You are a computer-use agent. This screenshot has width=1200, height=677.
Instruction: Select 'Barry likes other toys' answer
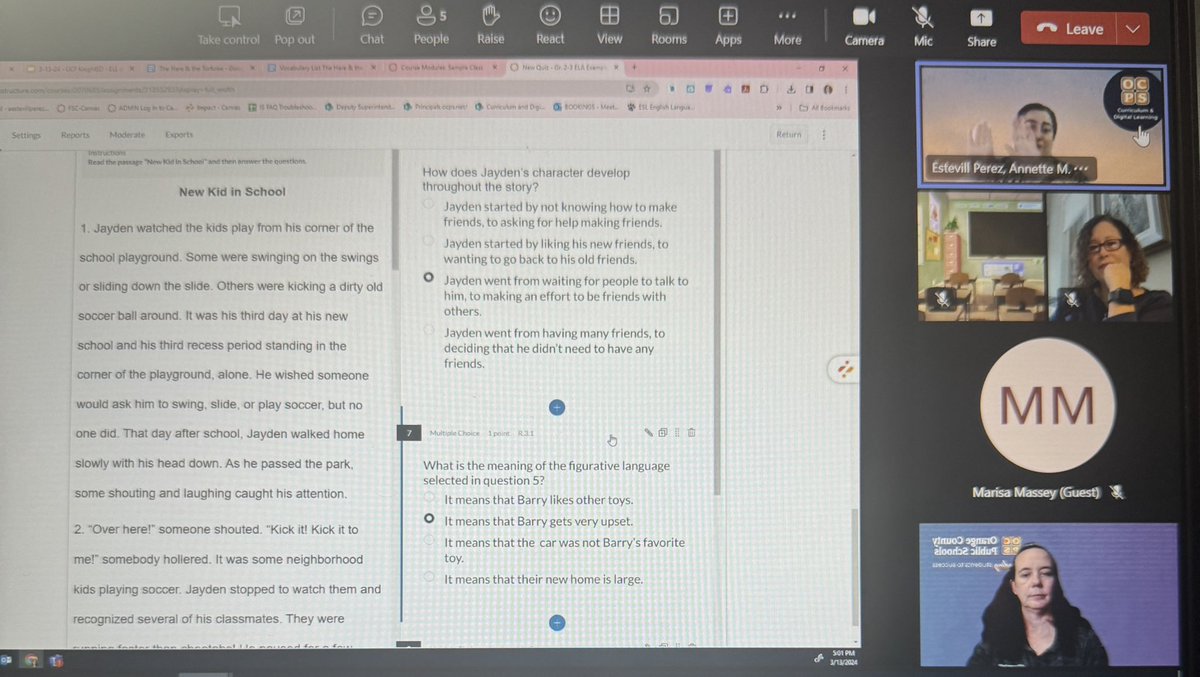point(429,498)
